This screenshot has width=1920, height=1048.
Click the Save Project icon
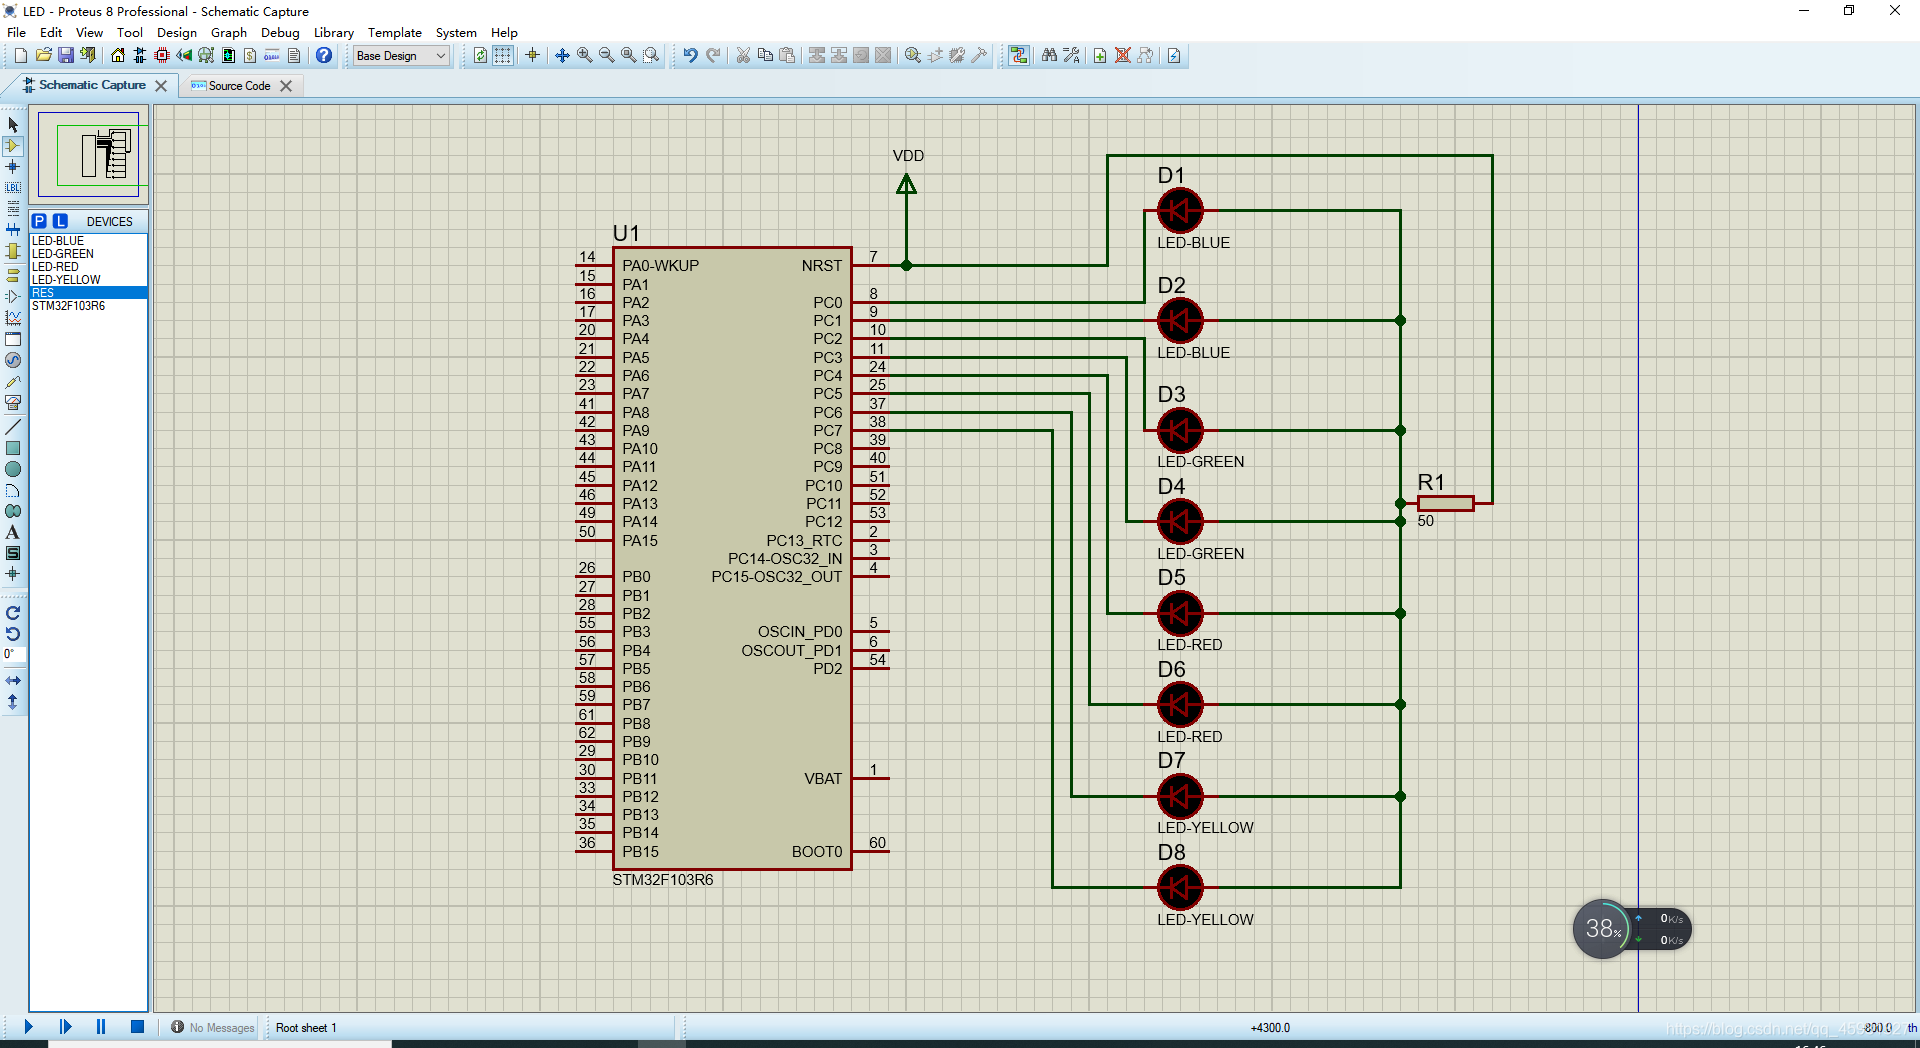point(65,55)
